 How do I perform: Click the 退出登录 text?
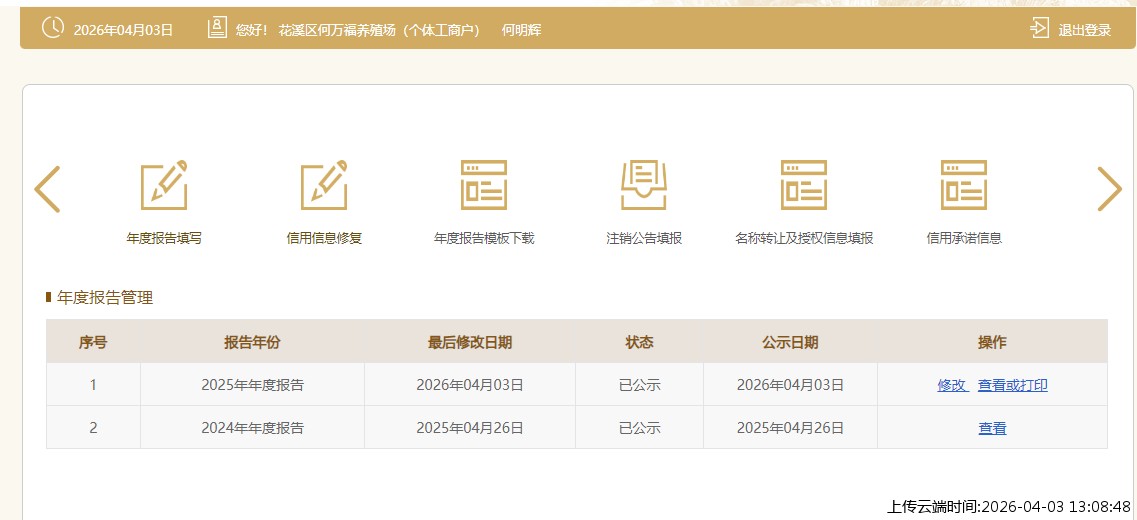[x=1085, y=30]
